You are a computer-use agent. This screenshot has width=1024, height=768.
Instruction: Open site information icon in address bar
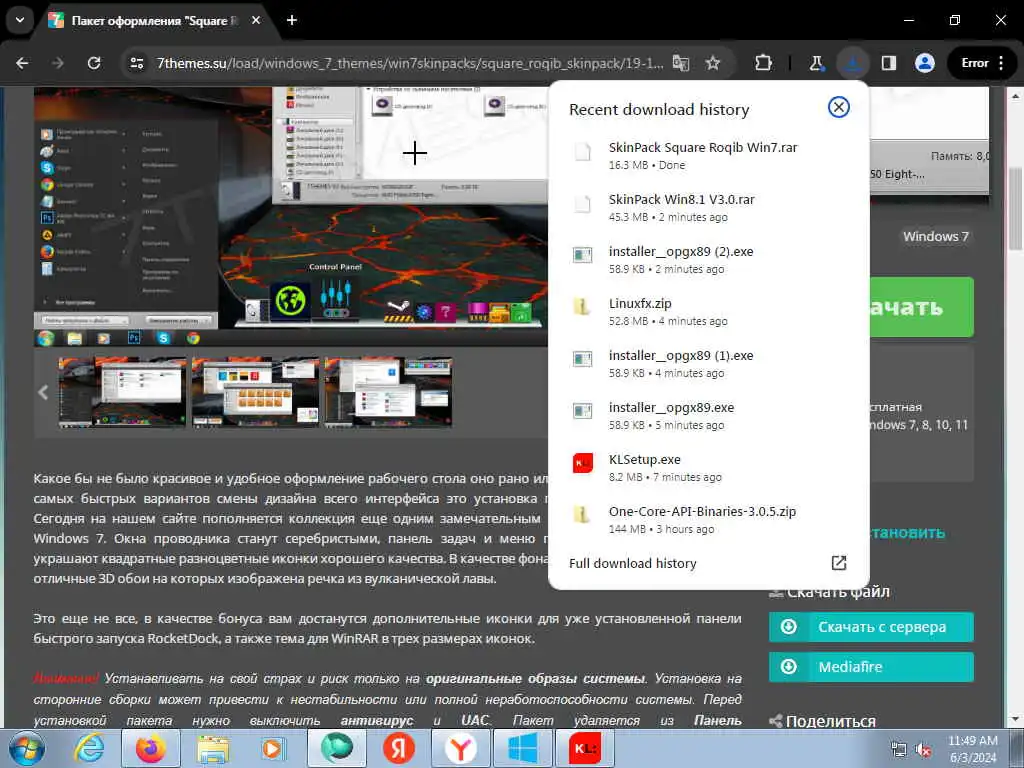click(x=136, y=63)
